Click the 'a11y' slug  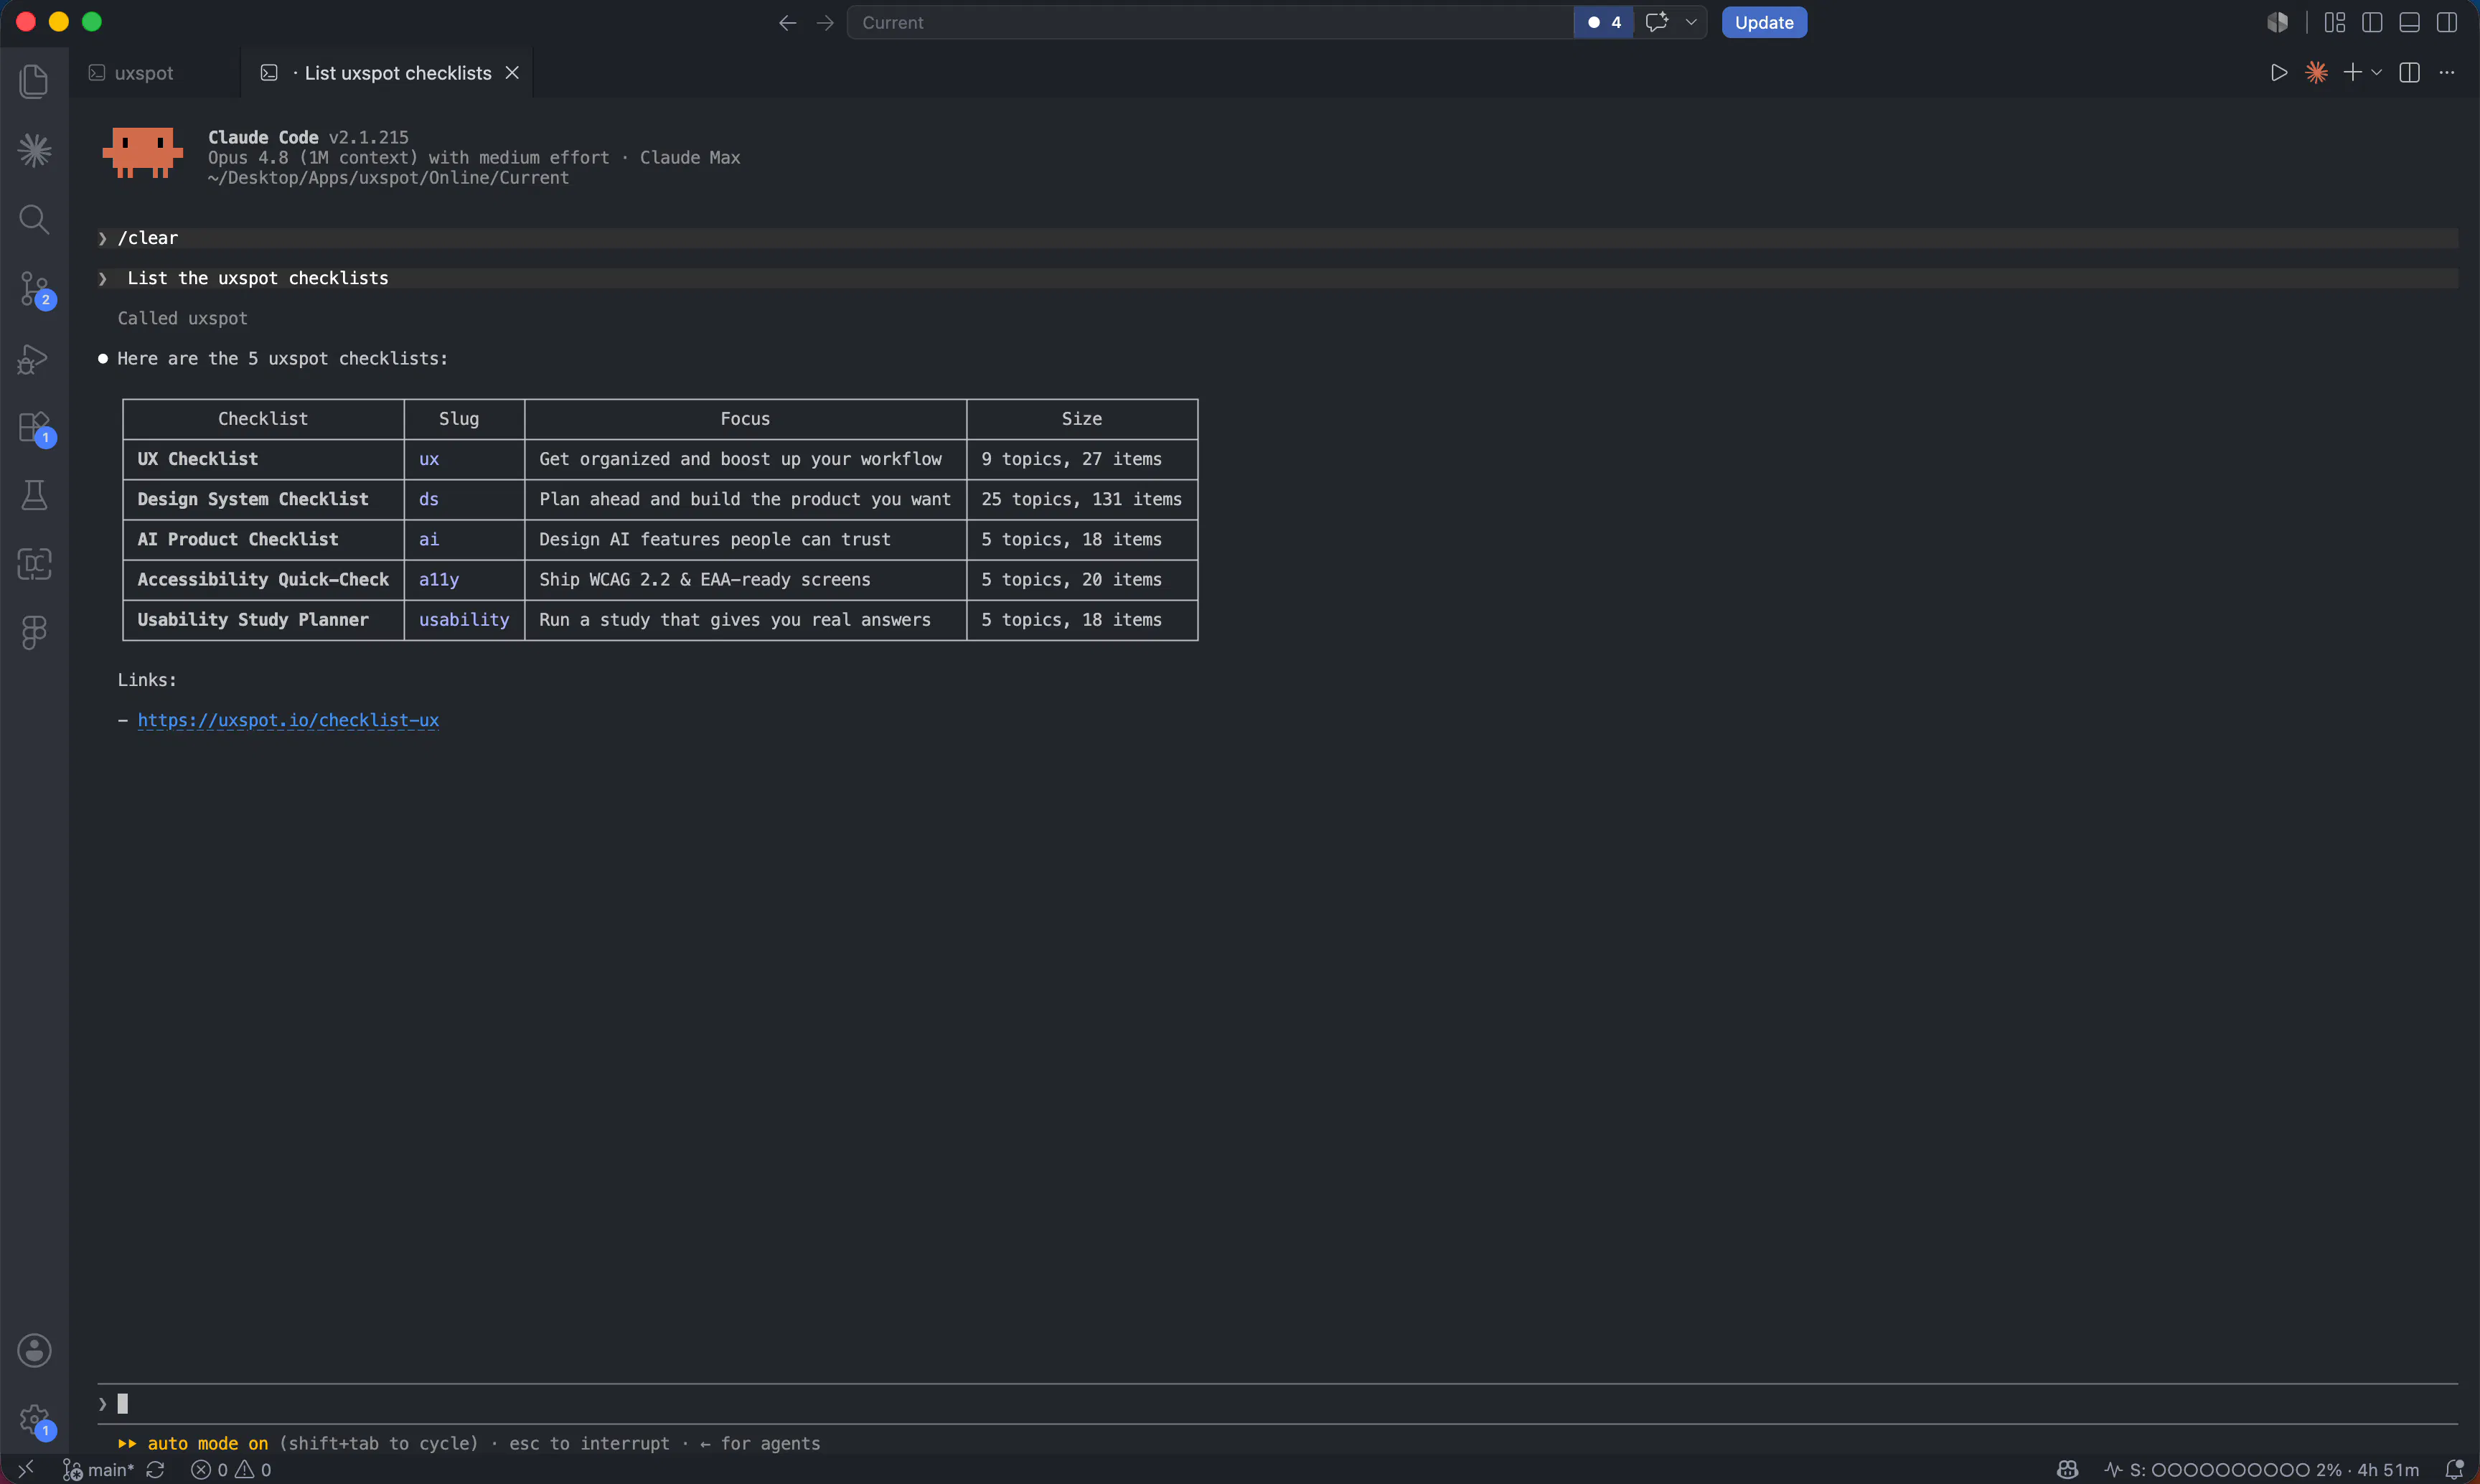(x=439, y=580)
